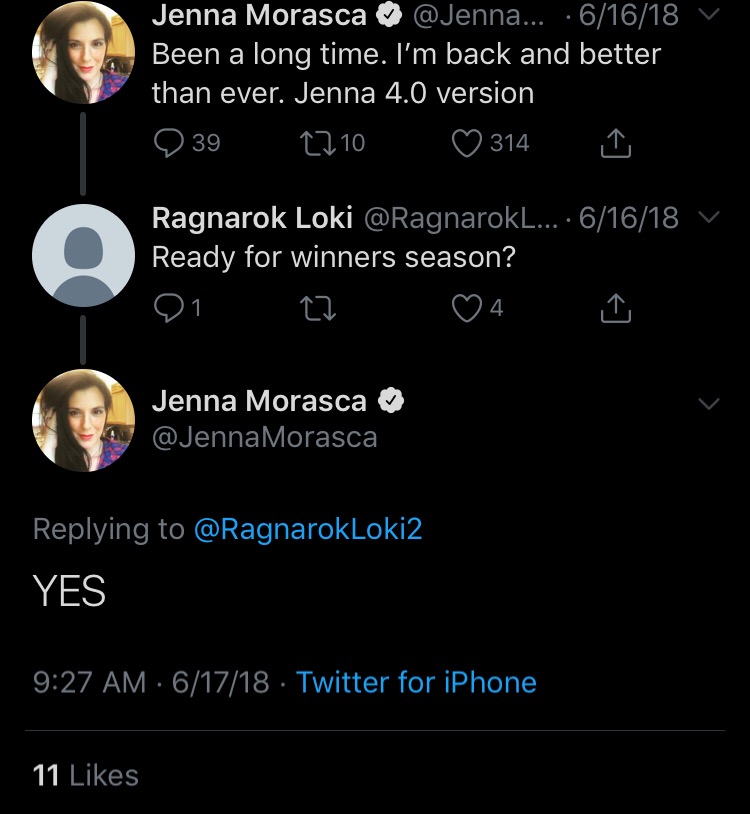
Task: Share Jenna's 'Jenna 4.0 version' tweet
Action: (x=616, y=143)
